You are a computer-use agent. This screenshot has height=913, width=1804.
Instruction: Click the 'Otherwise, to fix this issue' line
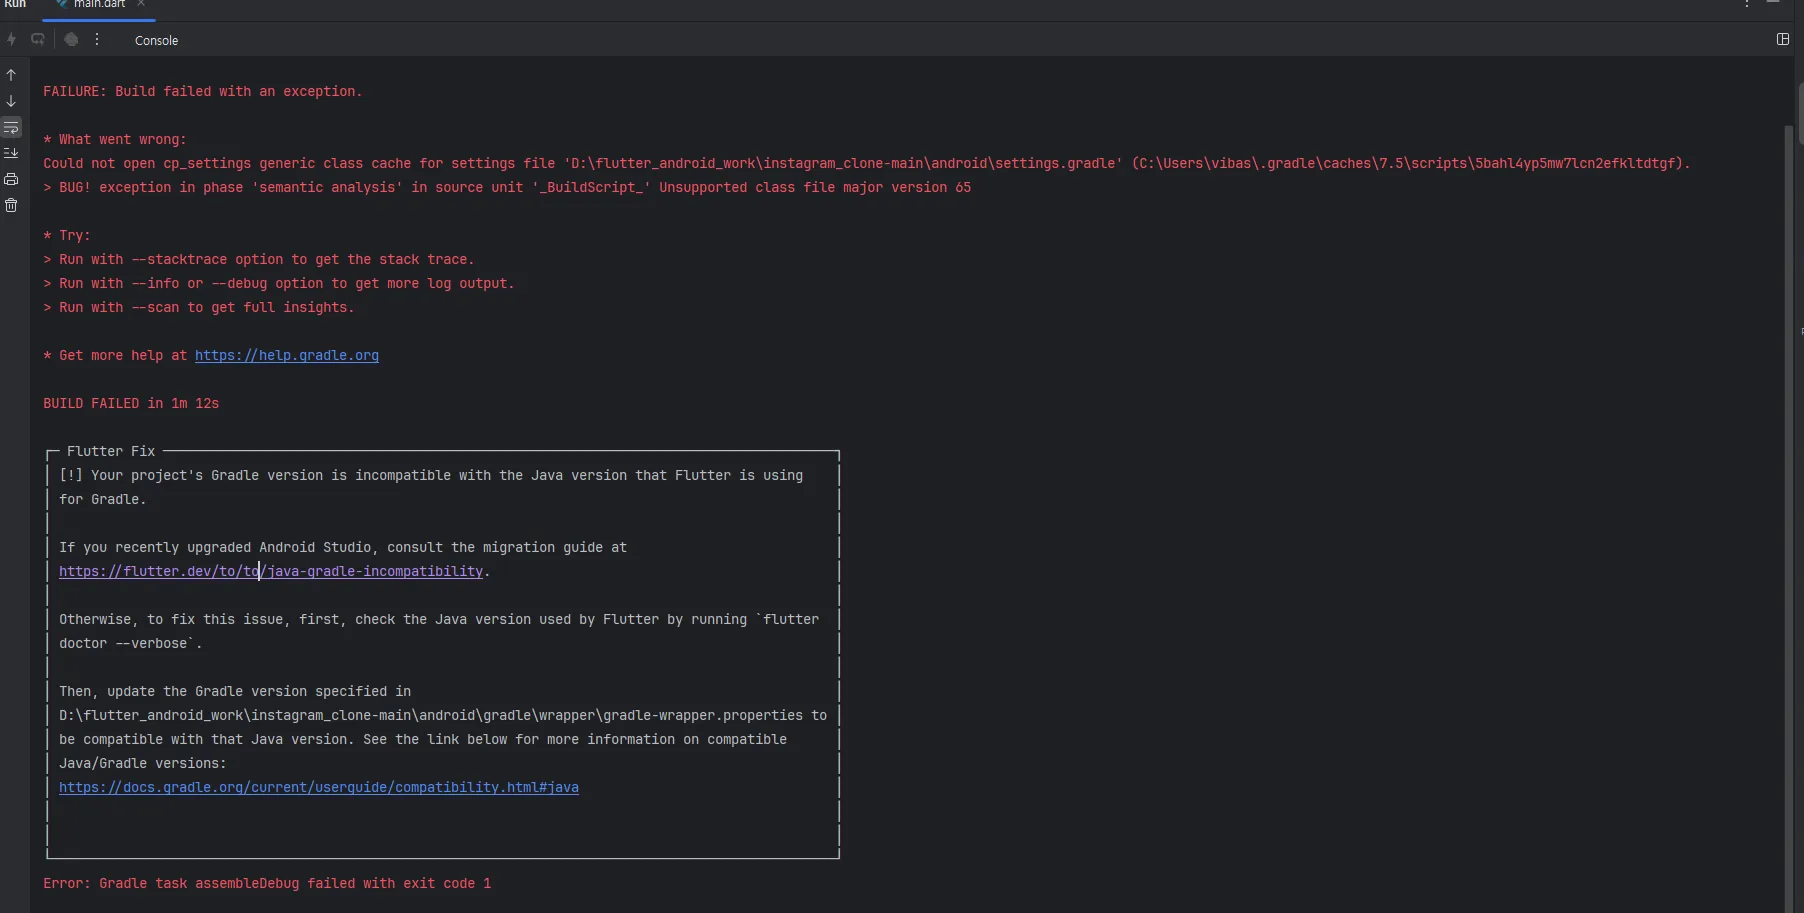pyautogui.click(x=439, y=620)
